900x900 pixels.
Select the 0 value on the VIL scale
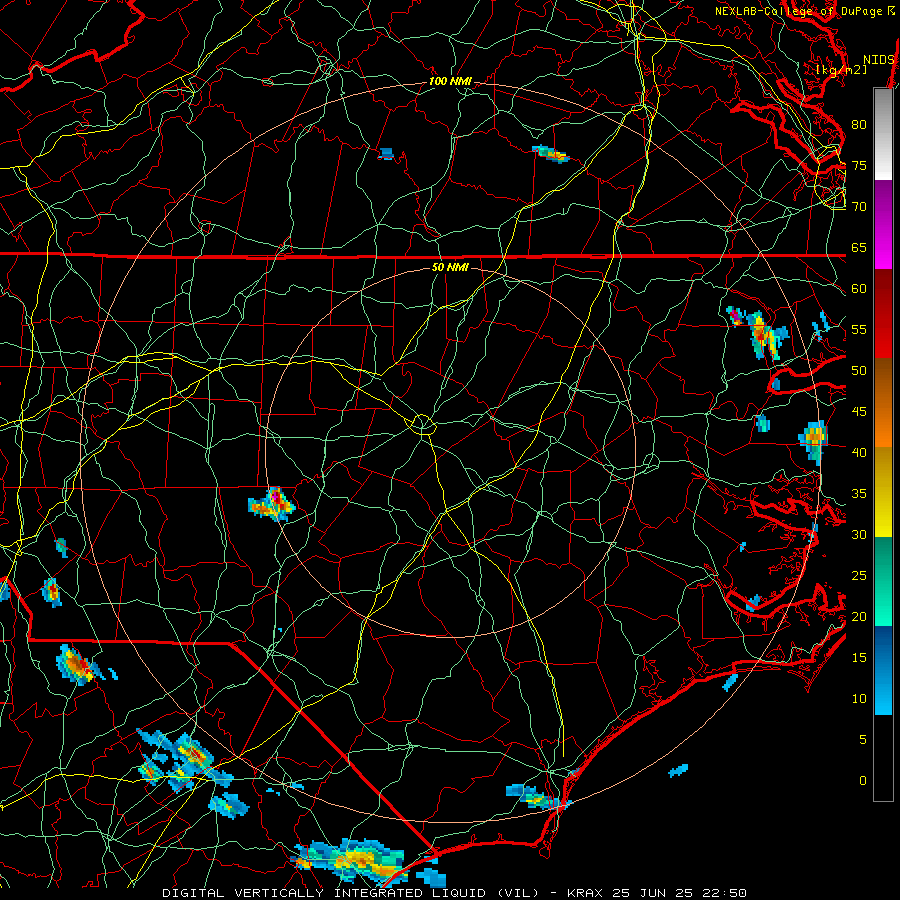point(863,781)
